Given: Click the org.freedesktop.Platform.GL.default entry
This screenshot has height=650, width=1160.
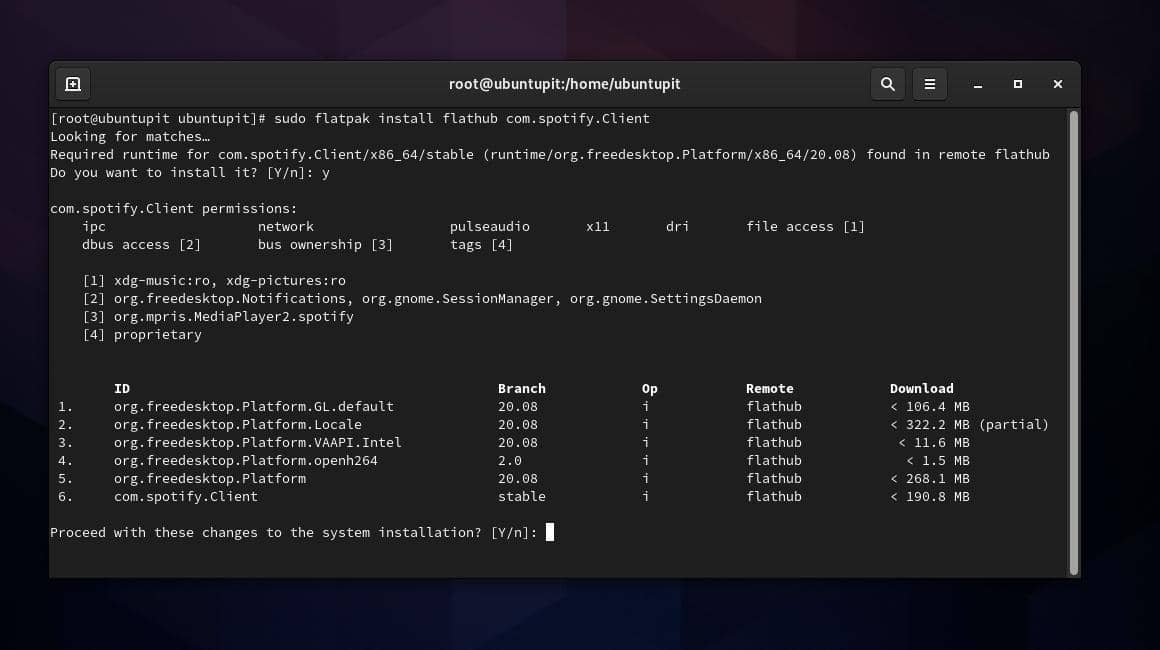Looking at the screenshot, I should 253,406.
